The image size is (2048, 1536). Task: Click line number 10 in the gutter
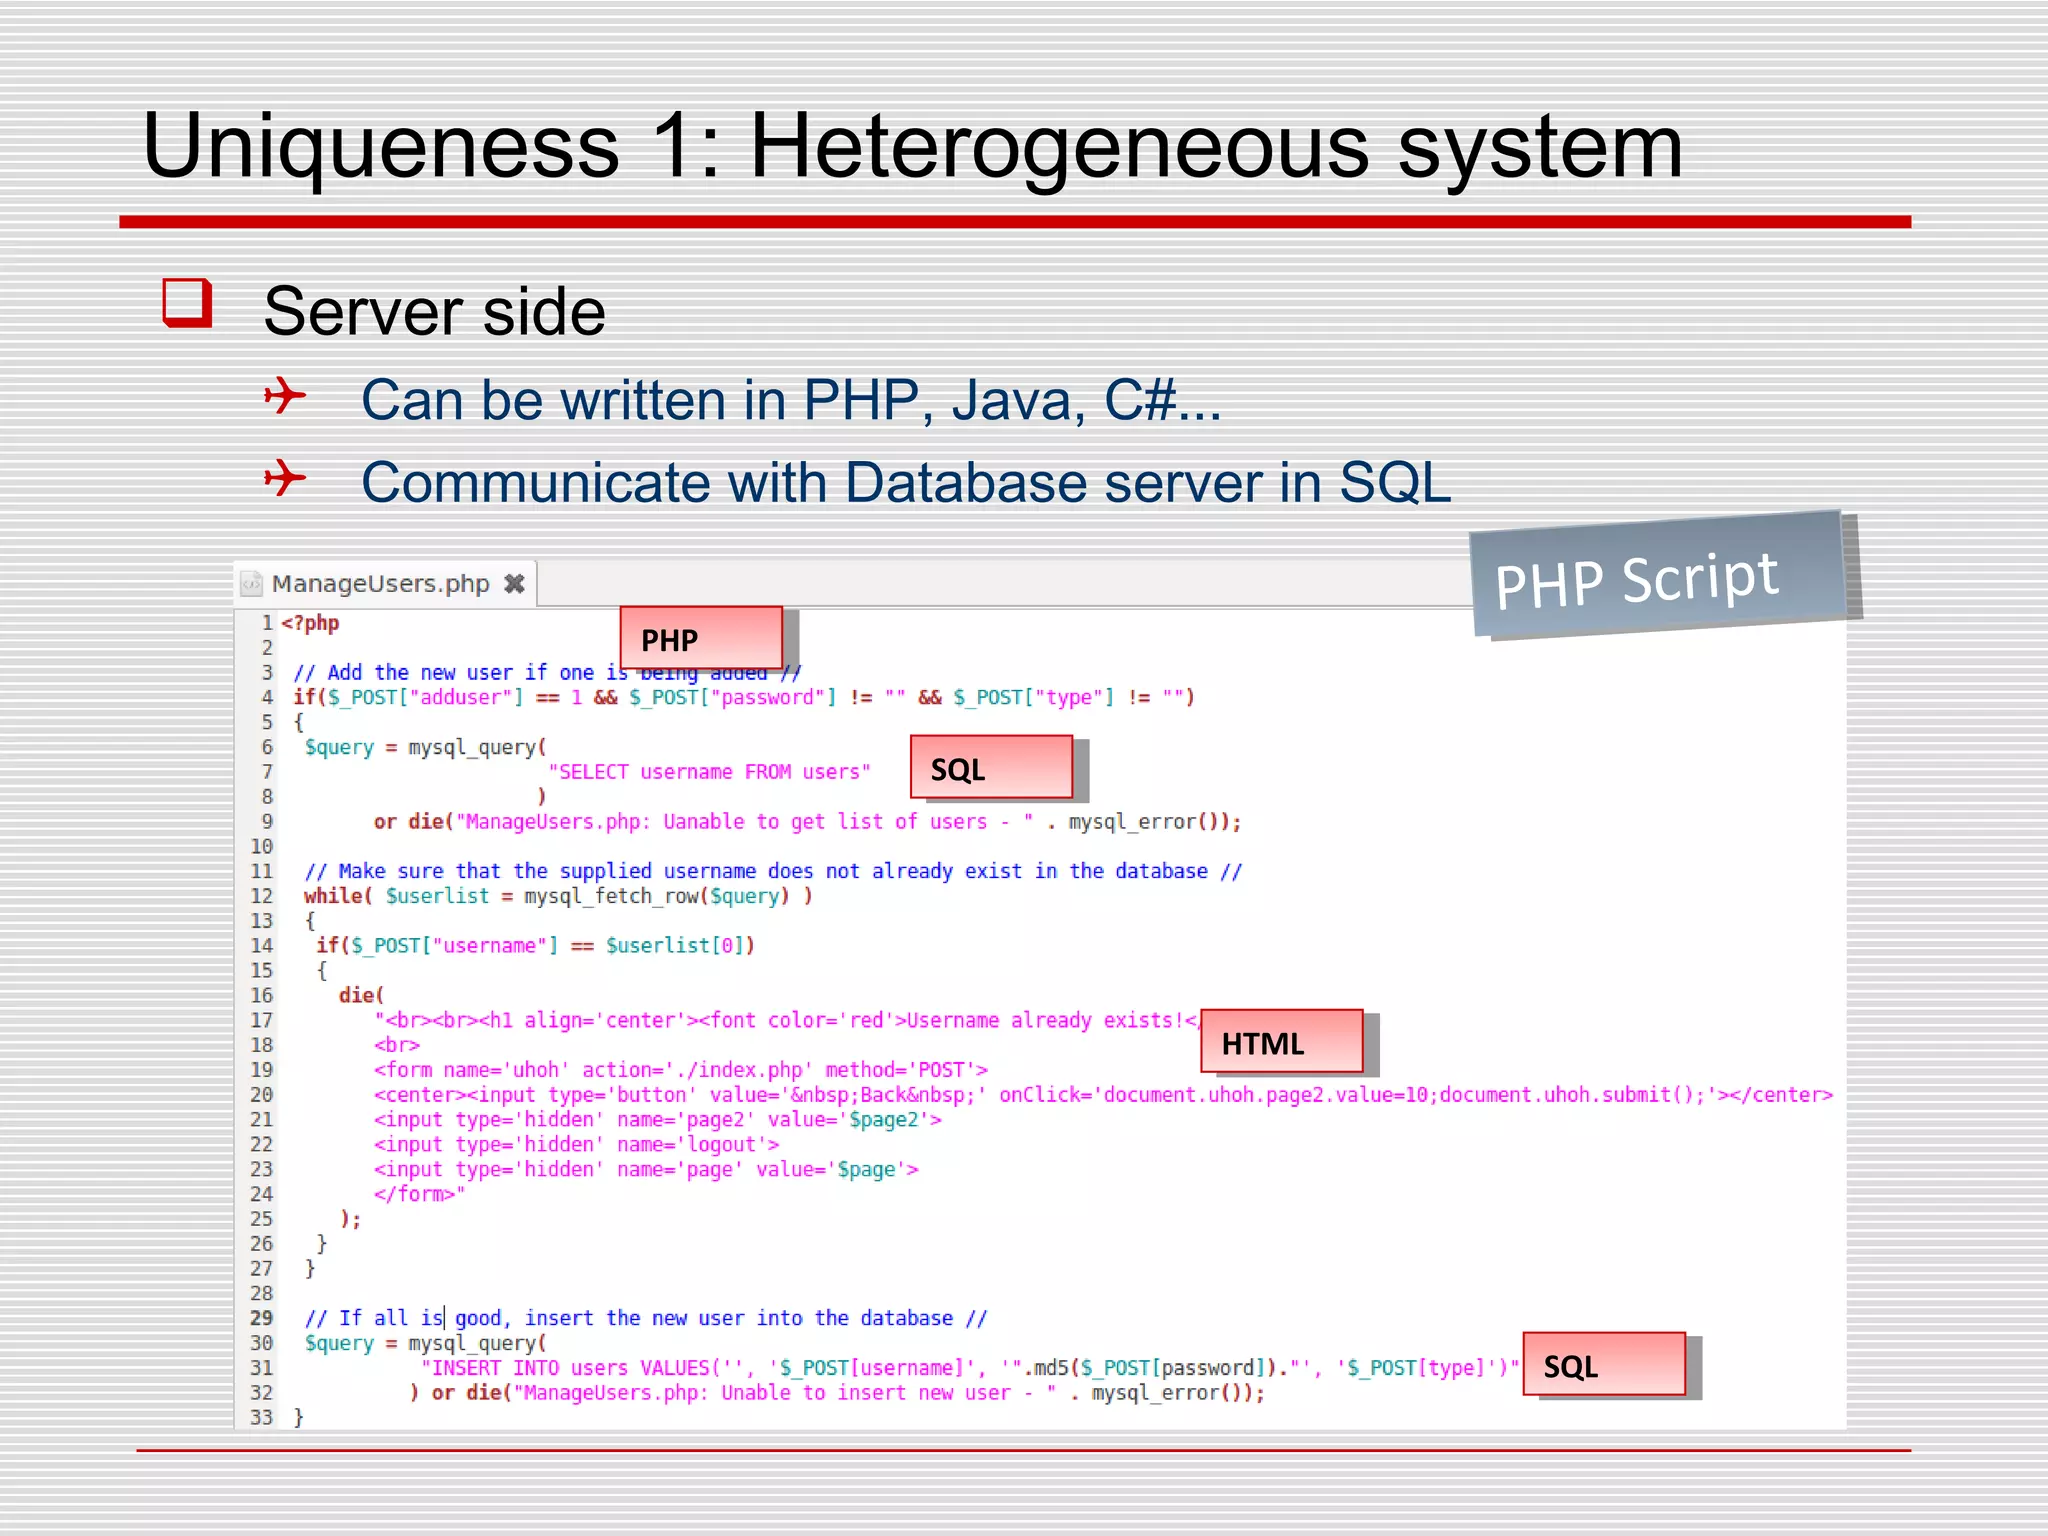[x=261, y=846]
